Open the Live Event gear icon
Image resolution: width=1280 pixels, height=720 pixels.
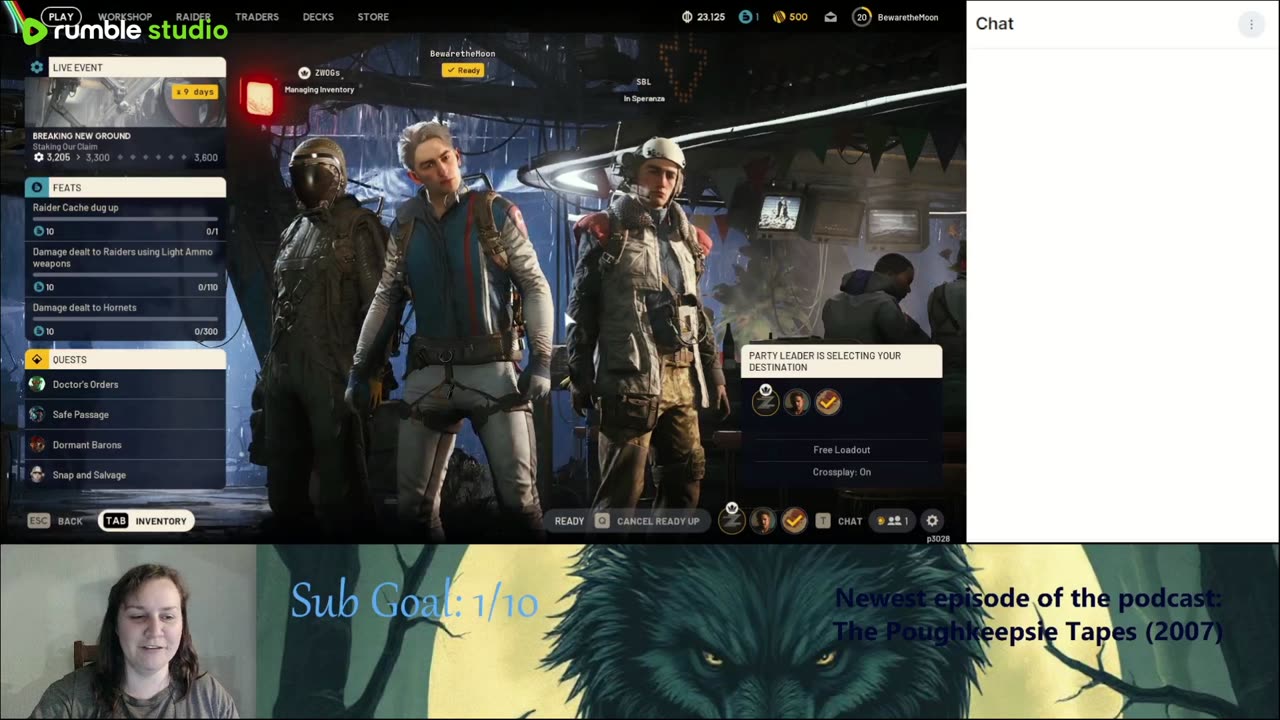click(x=37, y=67)
